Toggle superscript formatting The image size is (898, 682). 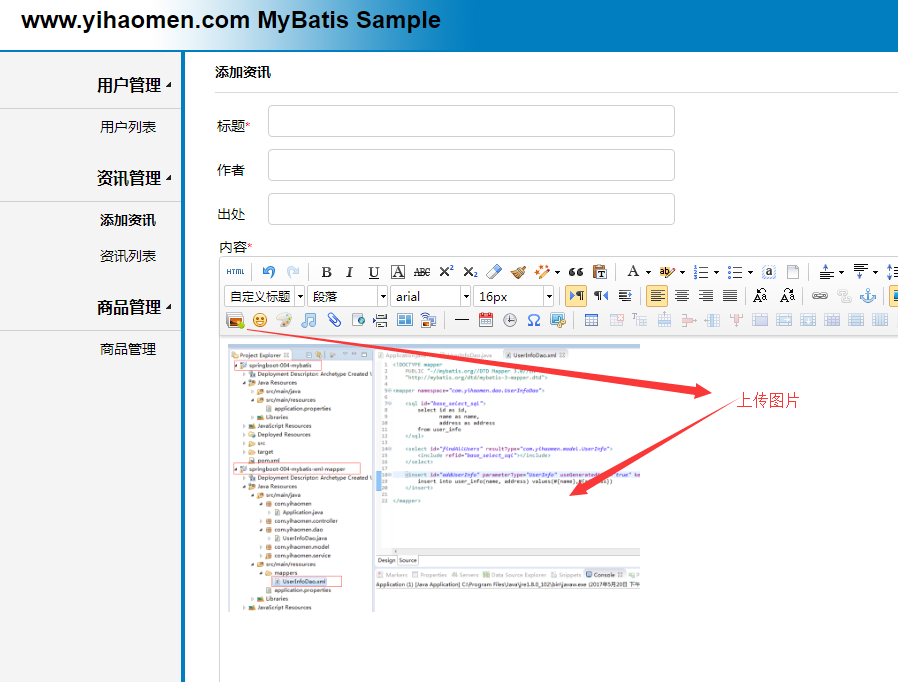446,272
